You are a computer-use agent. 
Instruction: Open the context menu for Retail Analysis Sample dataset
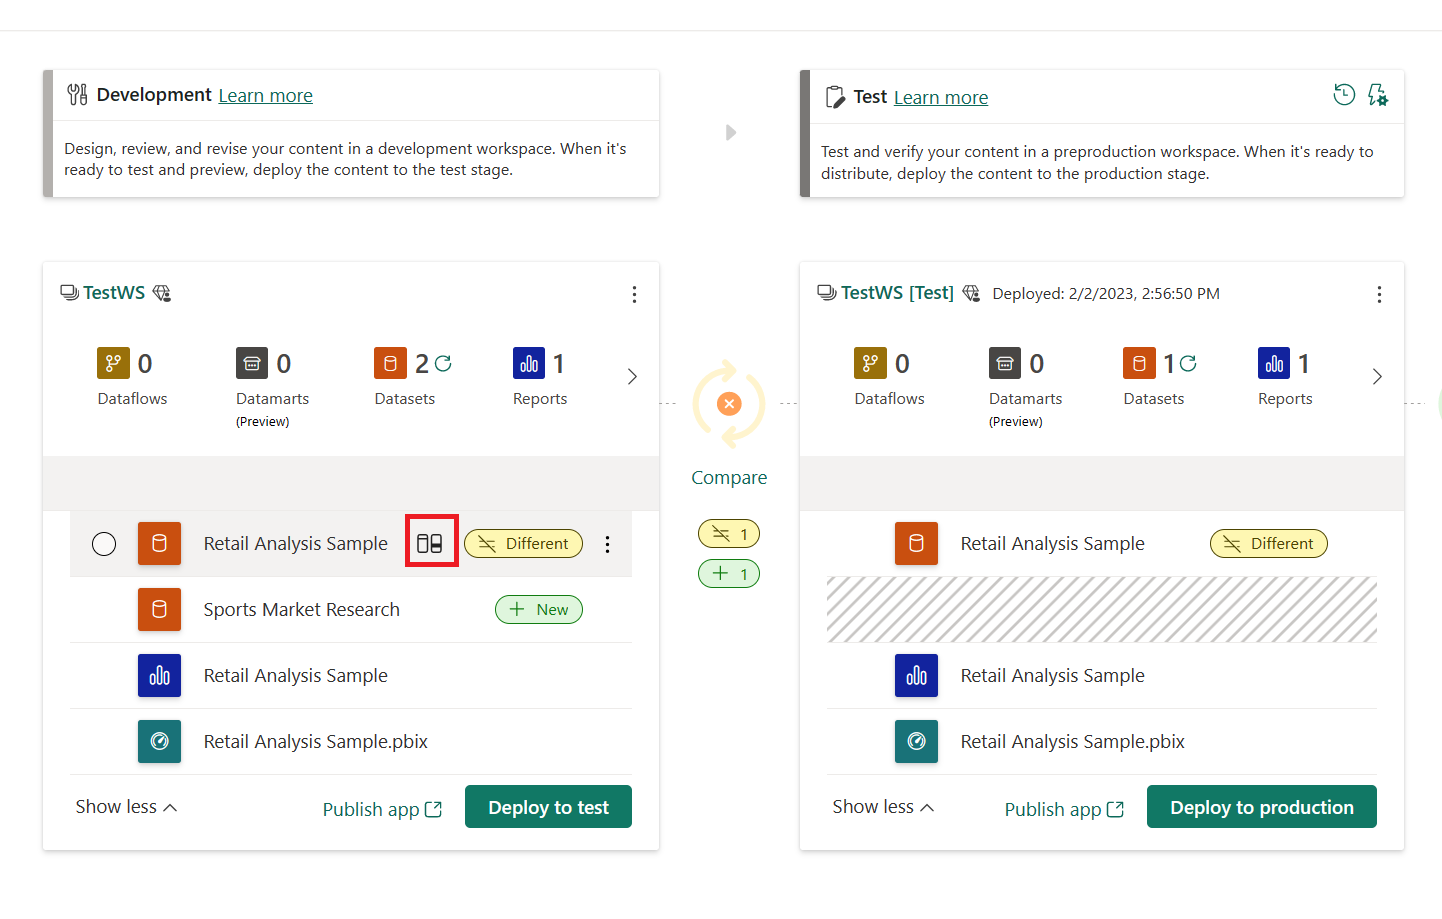pyautogui.click(x=607, y=543)
